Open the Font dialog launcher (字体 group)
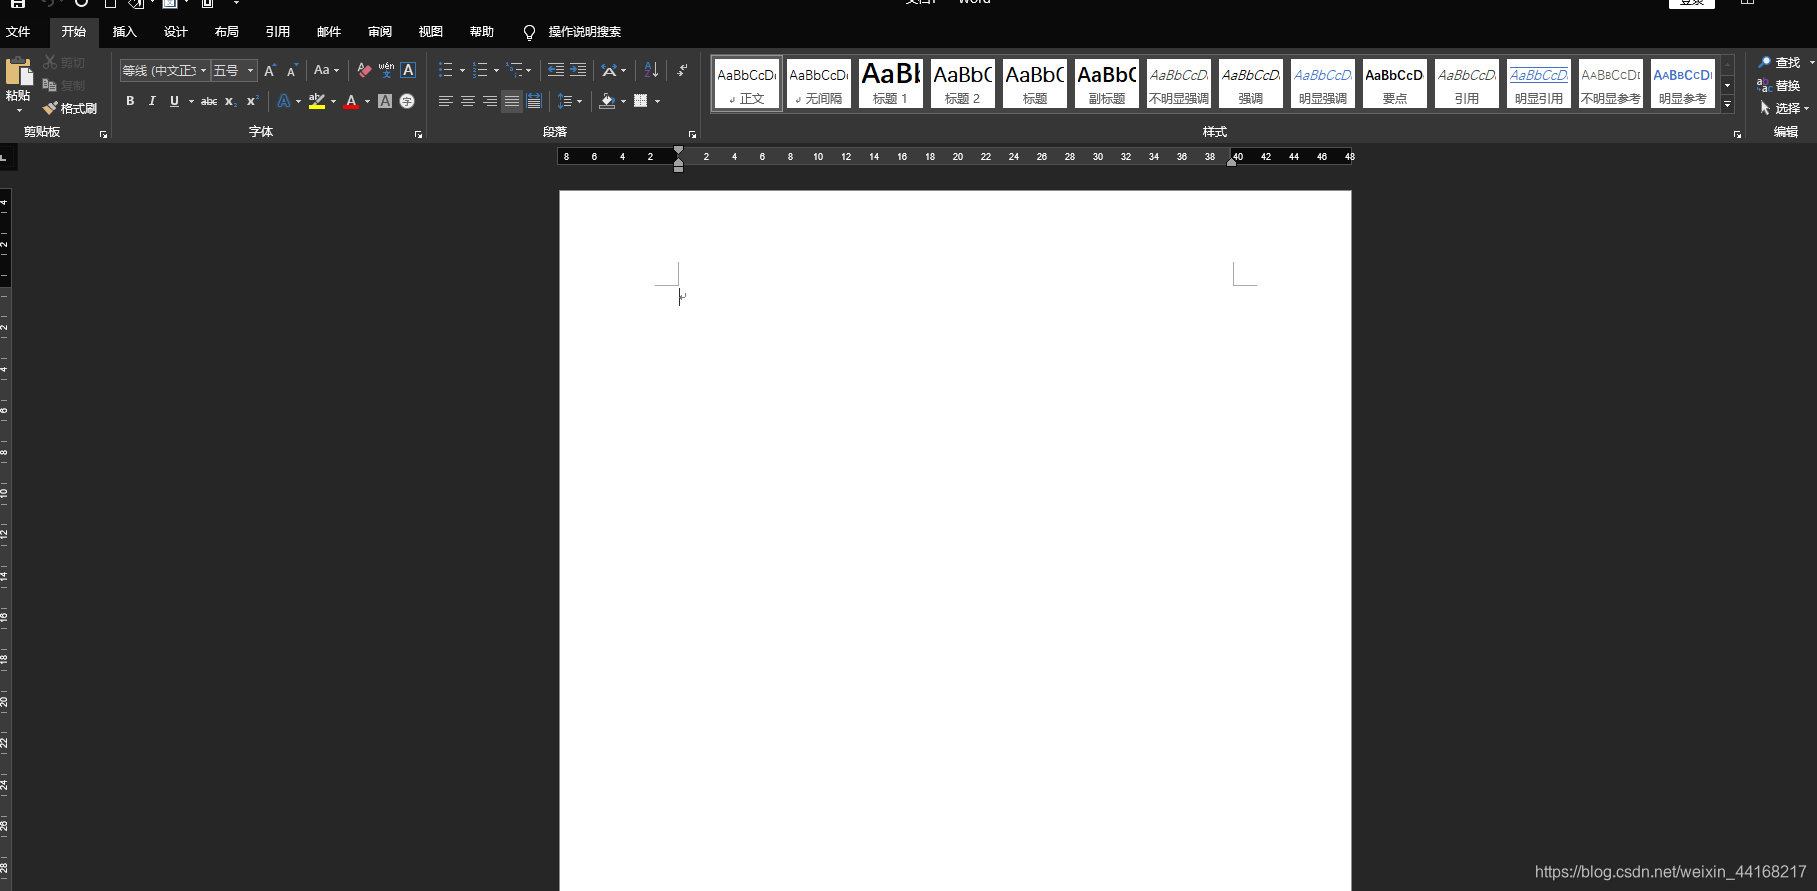 [418, 134]
